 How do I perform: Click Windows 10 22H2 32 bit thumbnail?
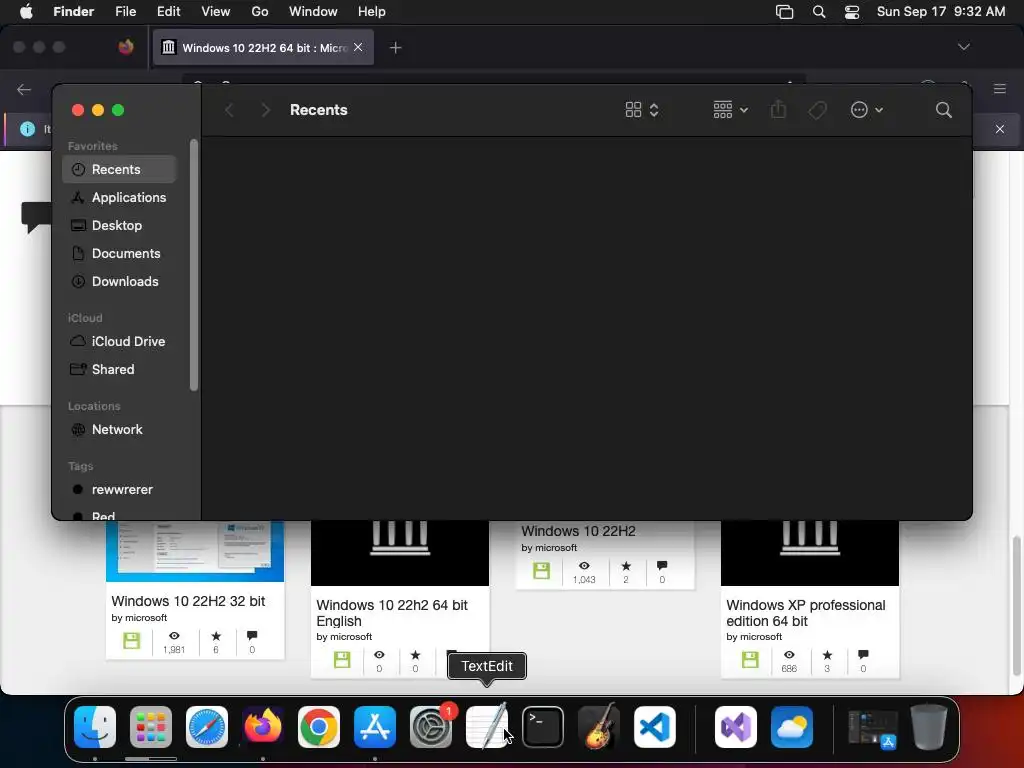(195, 551)
